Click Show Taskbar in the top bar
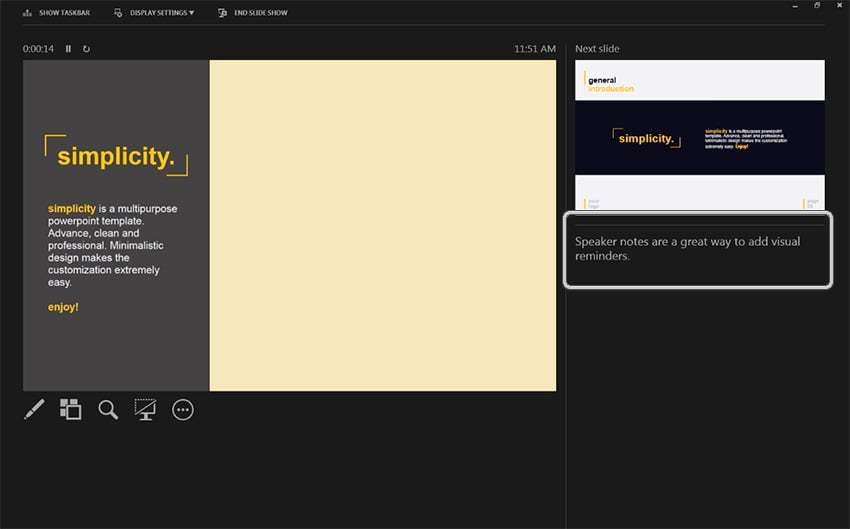850x529 pixels. (x=65, y=12)
